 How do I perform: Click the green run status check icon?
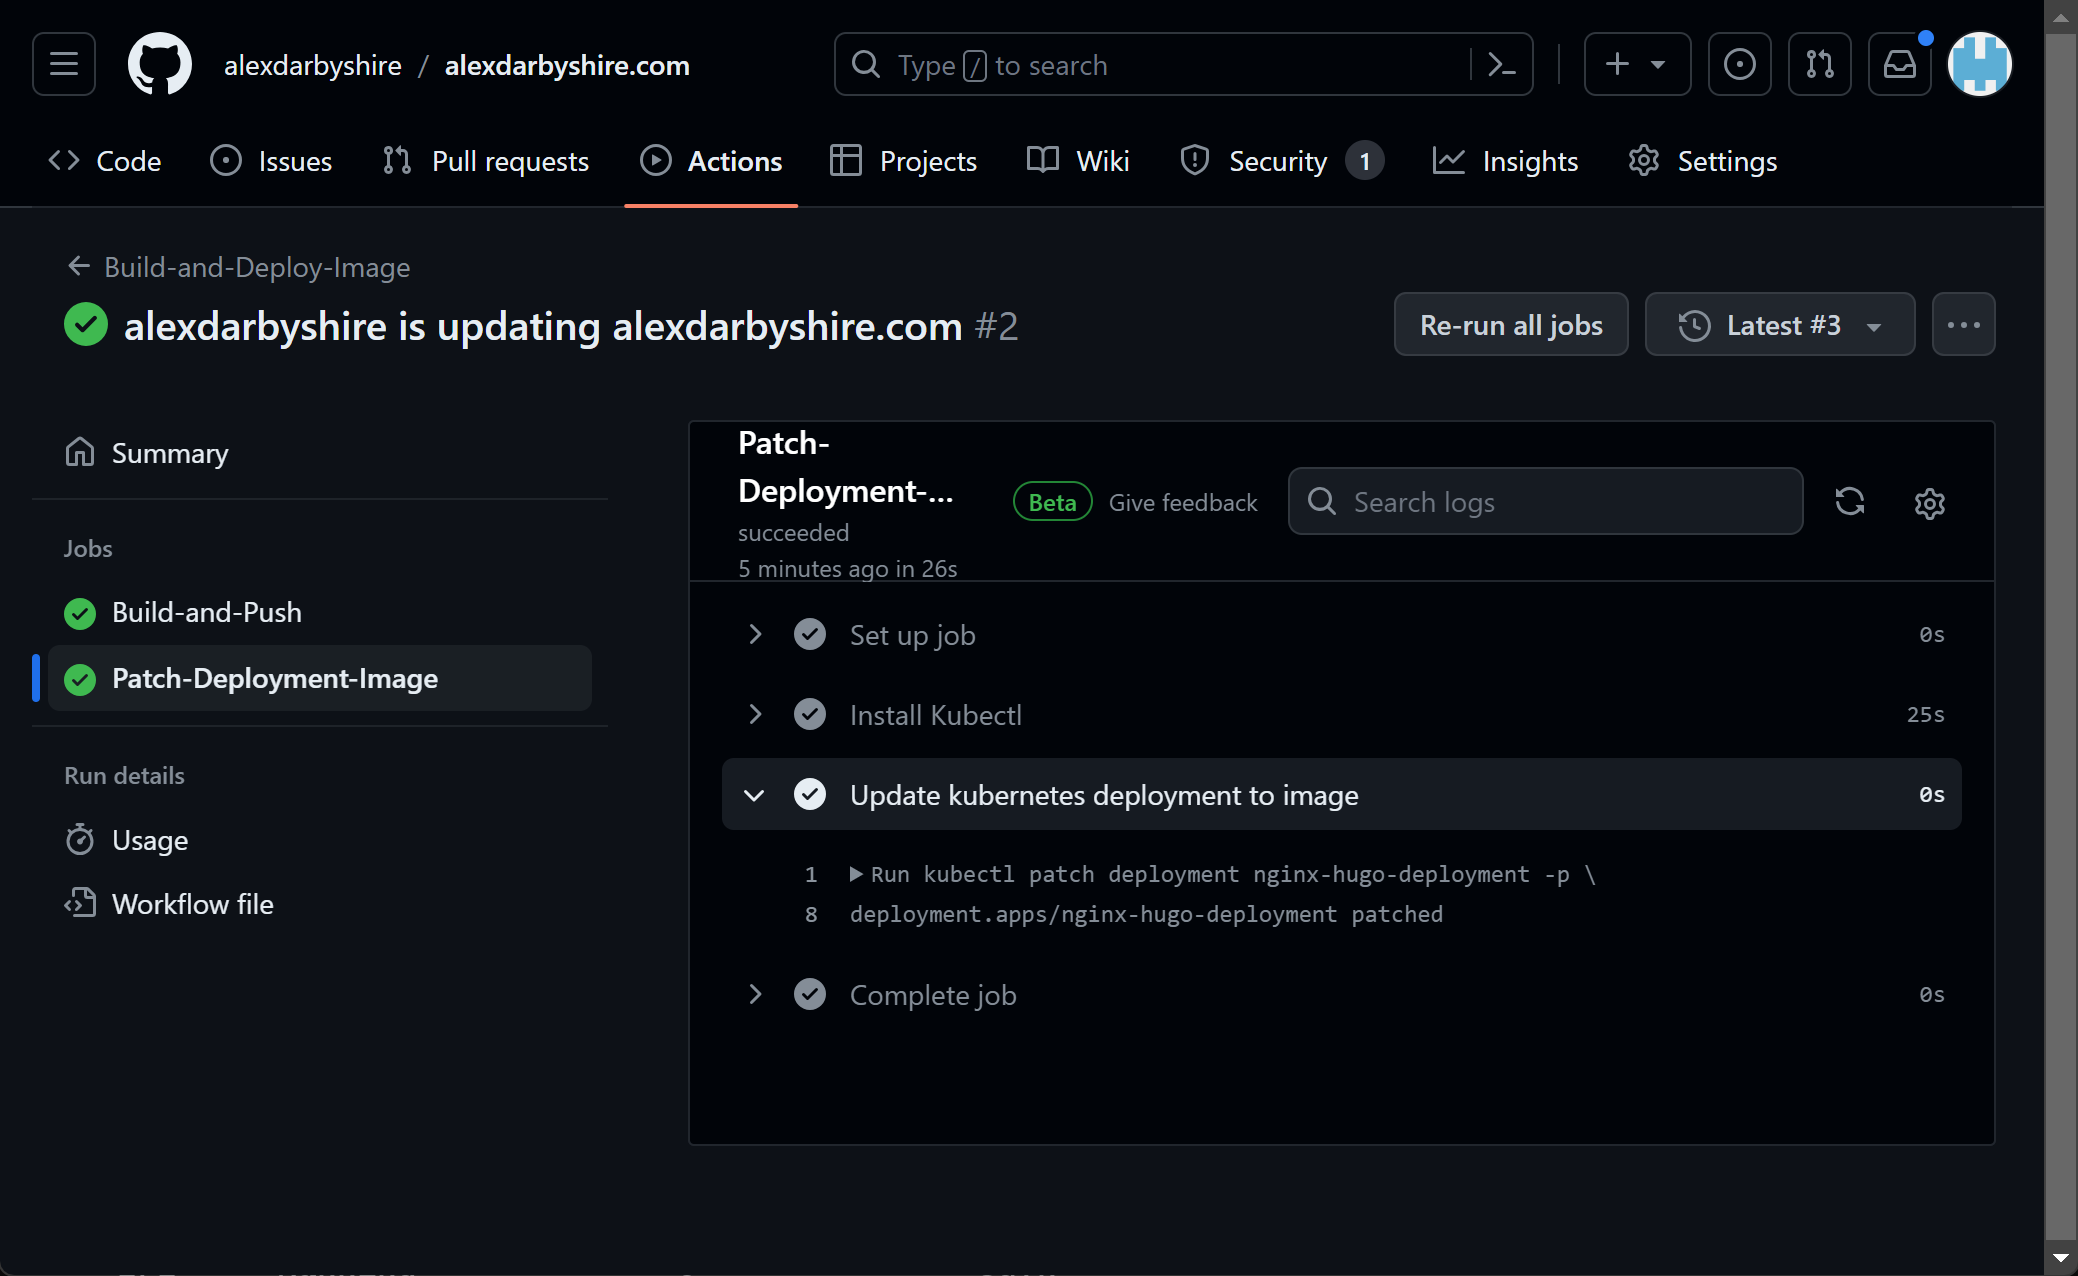(86, 324)
